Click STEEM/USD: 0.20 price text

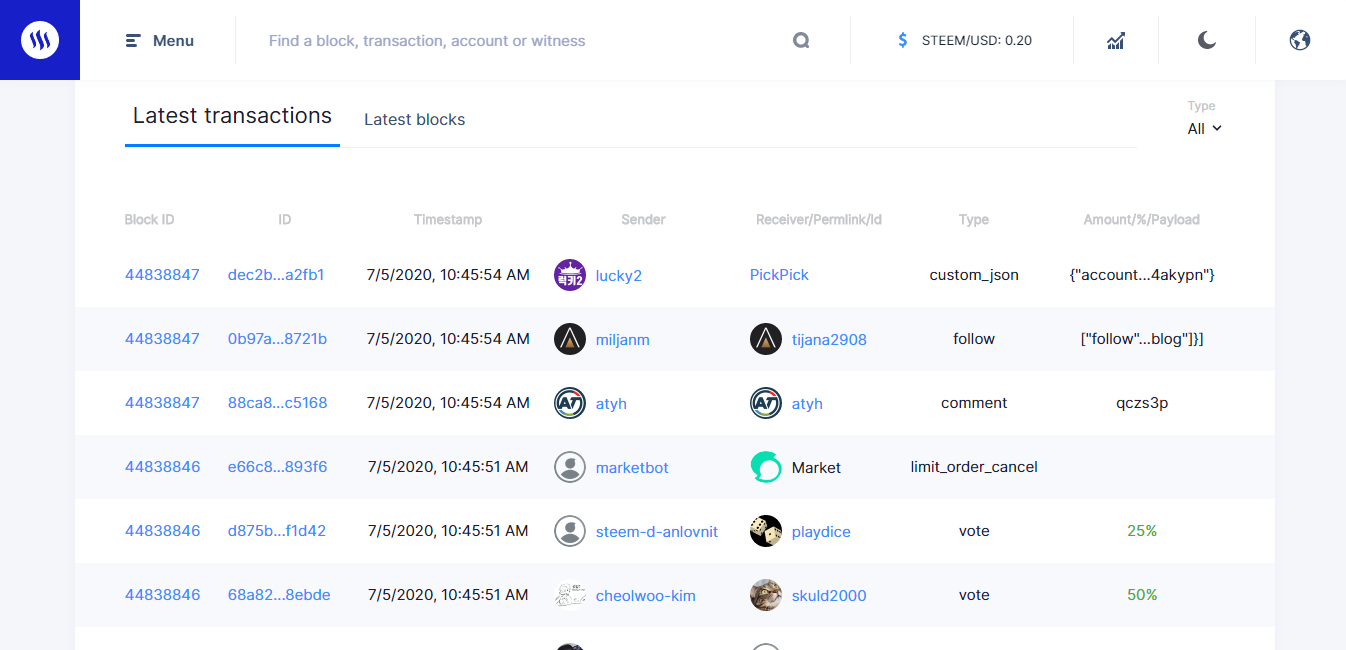pyautogui.click(x=977, y=41)
